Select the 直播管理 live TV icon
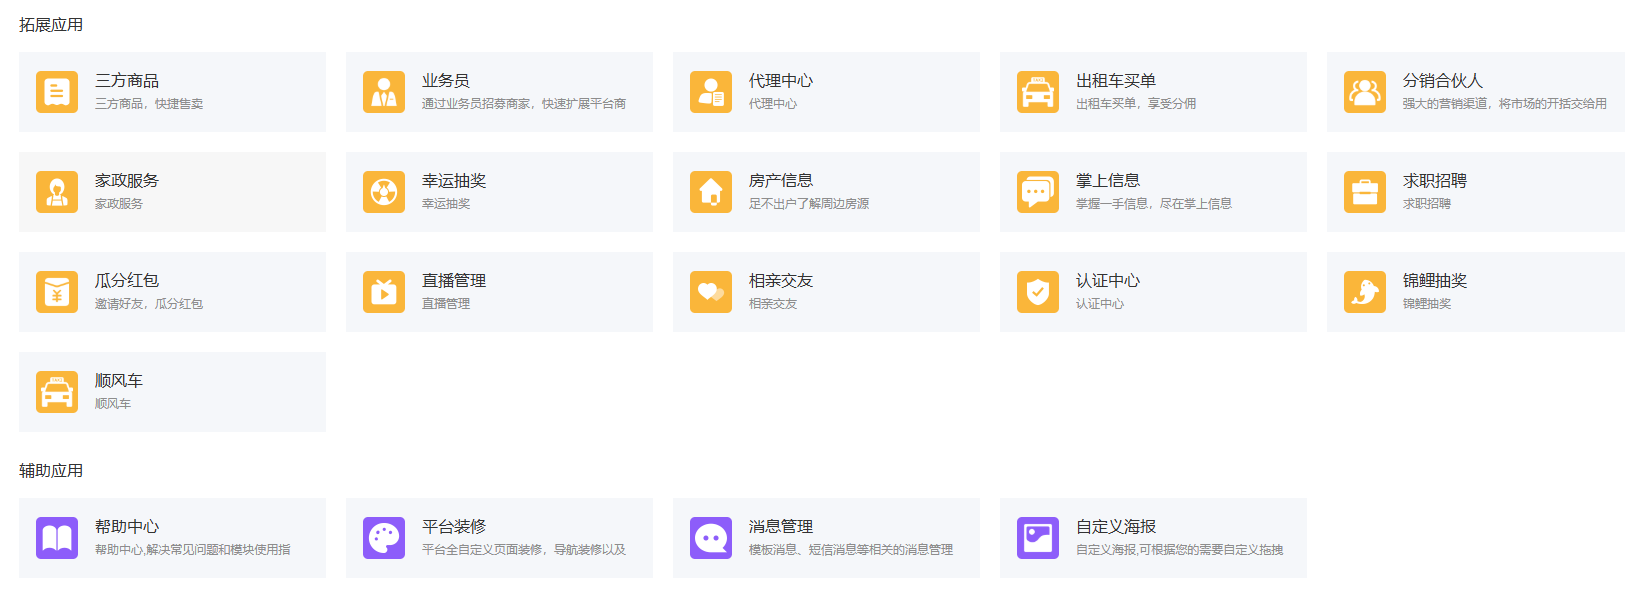The width and height of the screenshot is (1632, 606). click(x=384, y=292)
